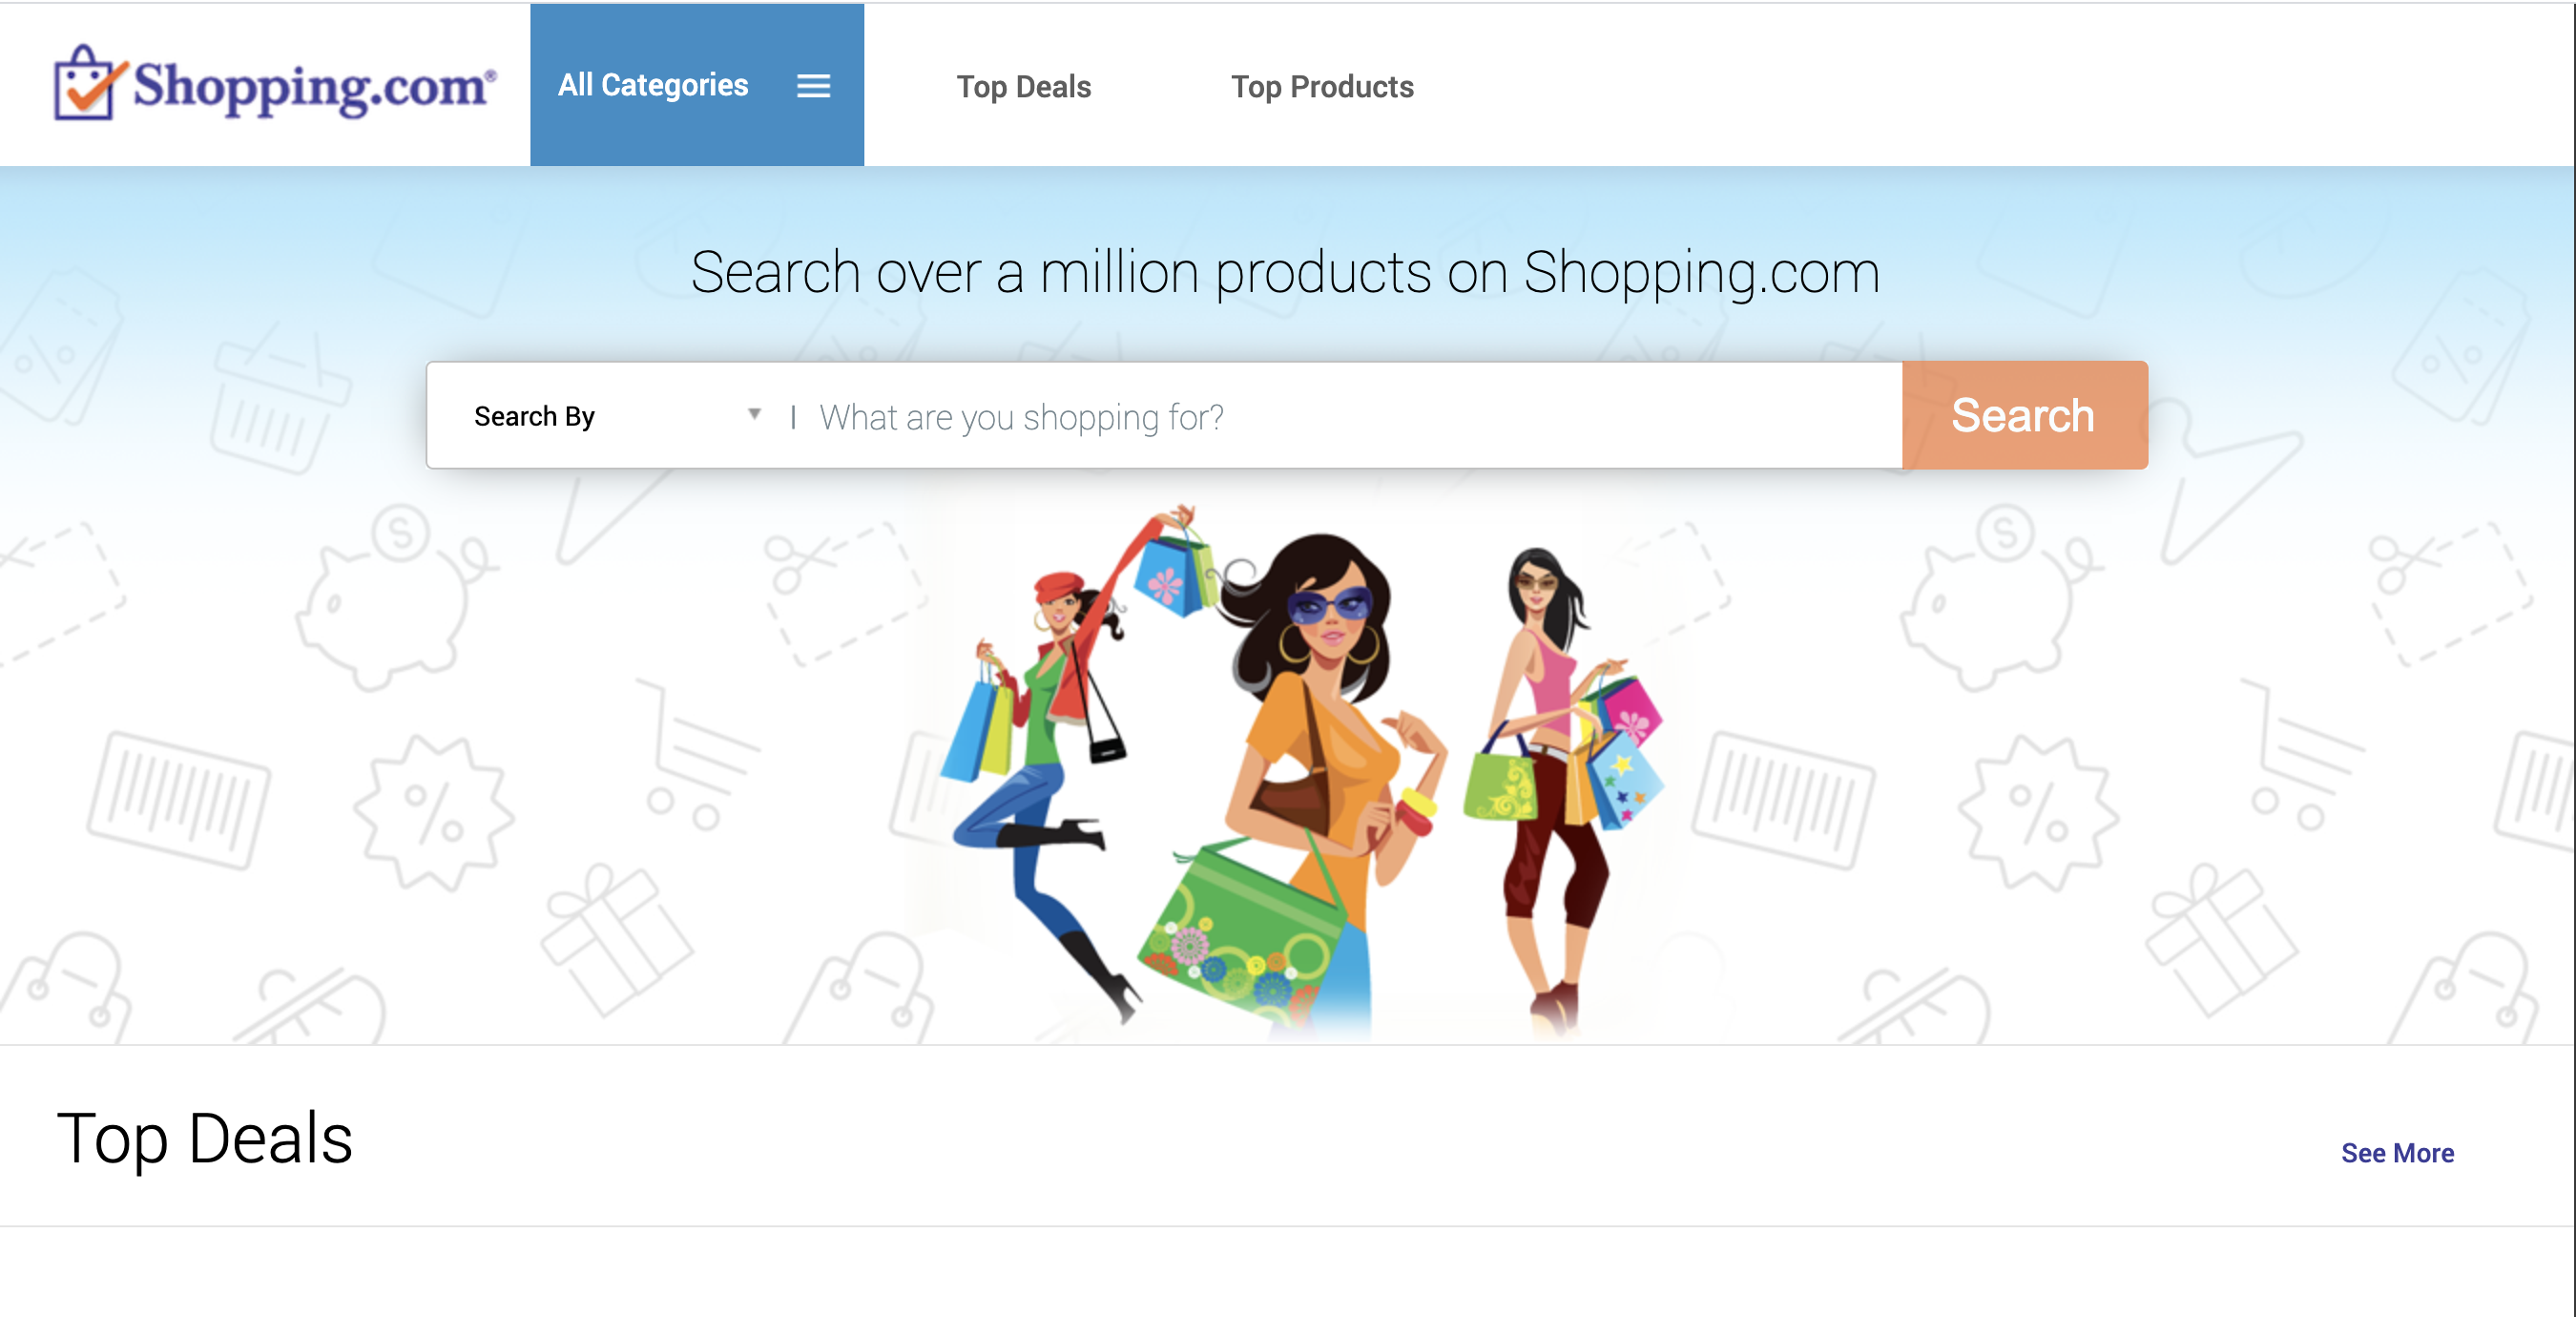Open the Top Products navigation item
2576x1317 pixels.
point(1322,87)
